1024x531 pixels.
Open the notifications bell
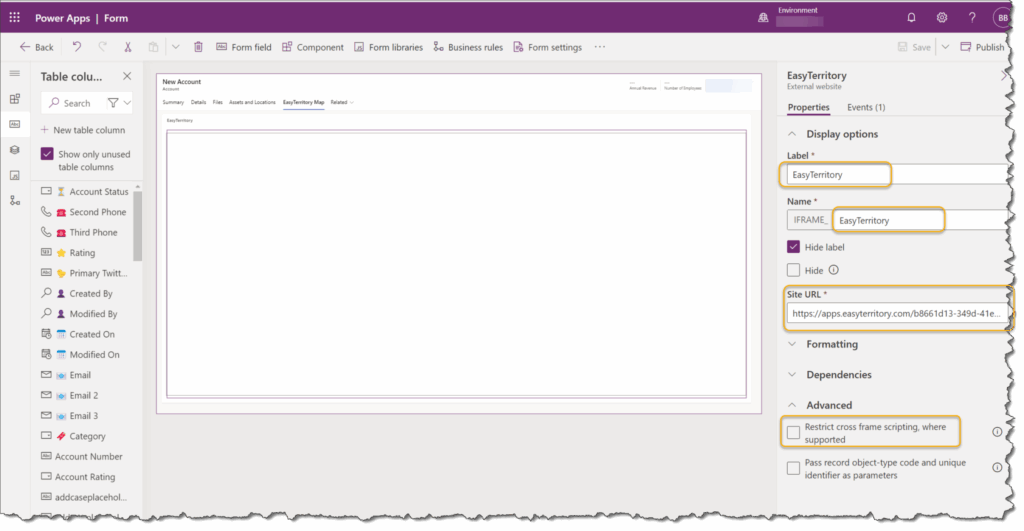[911, 18]
